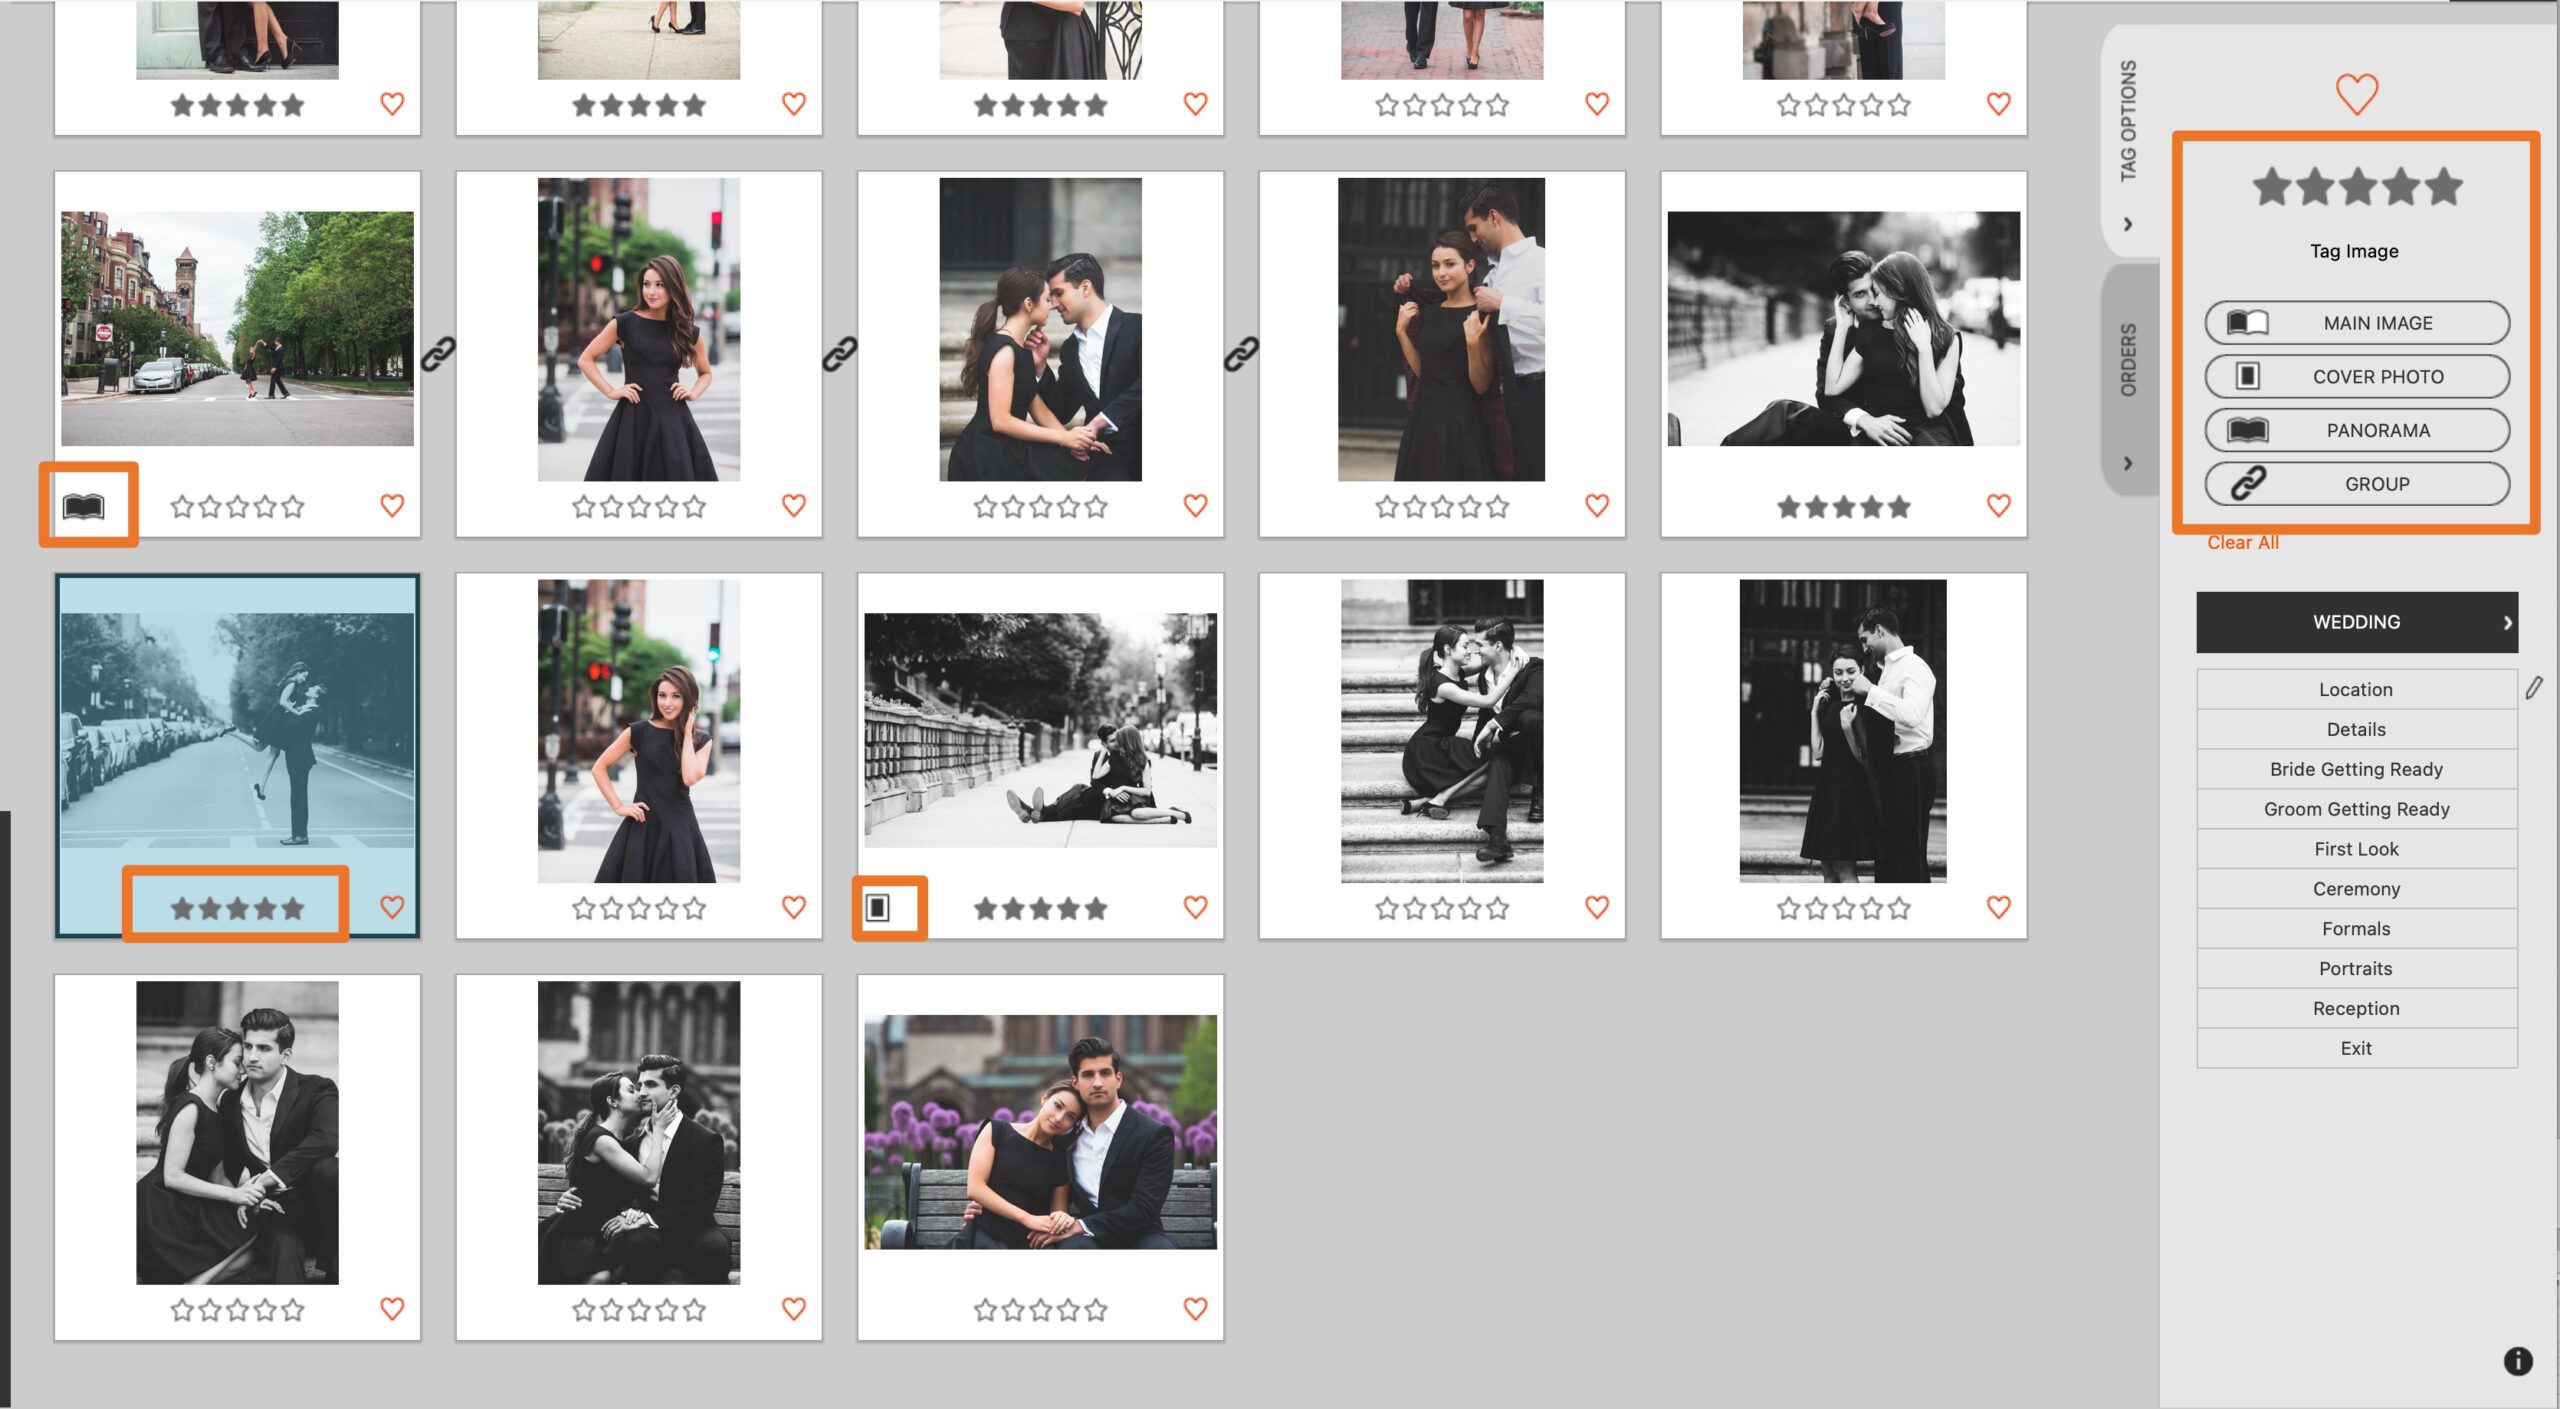This screenshot has width=2560, height=1409.
Task: Click the chain link icon in the GROUP button
Action: [2247, 483]
